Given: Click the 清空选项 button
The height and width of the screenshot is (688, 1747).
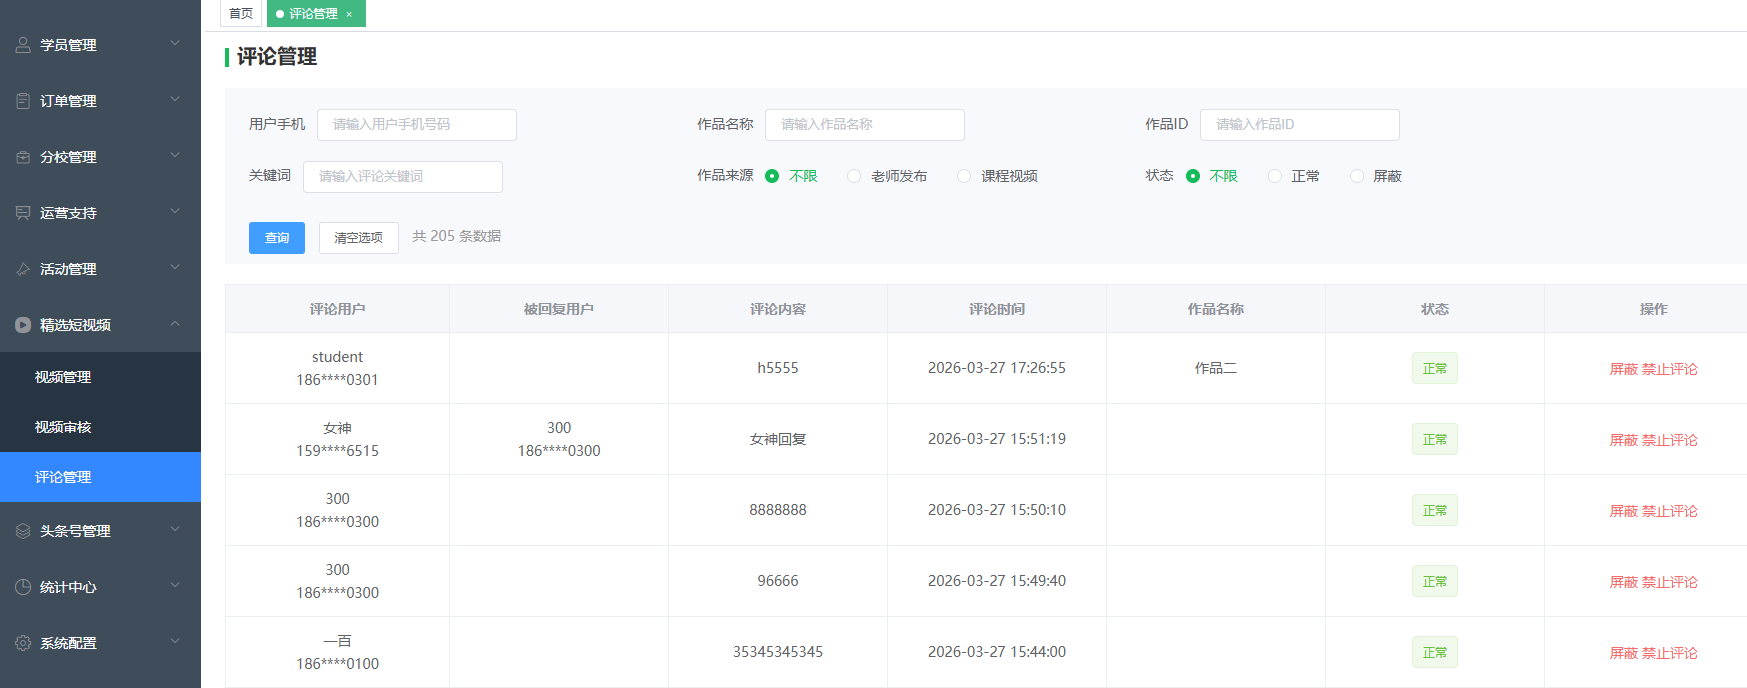Looking at the screenshot, I should click(358, 238).
